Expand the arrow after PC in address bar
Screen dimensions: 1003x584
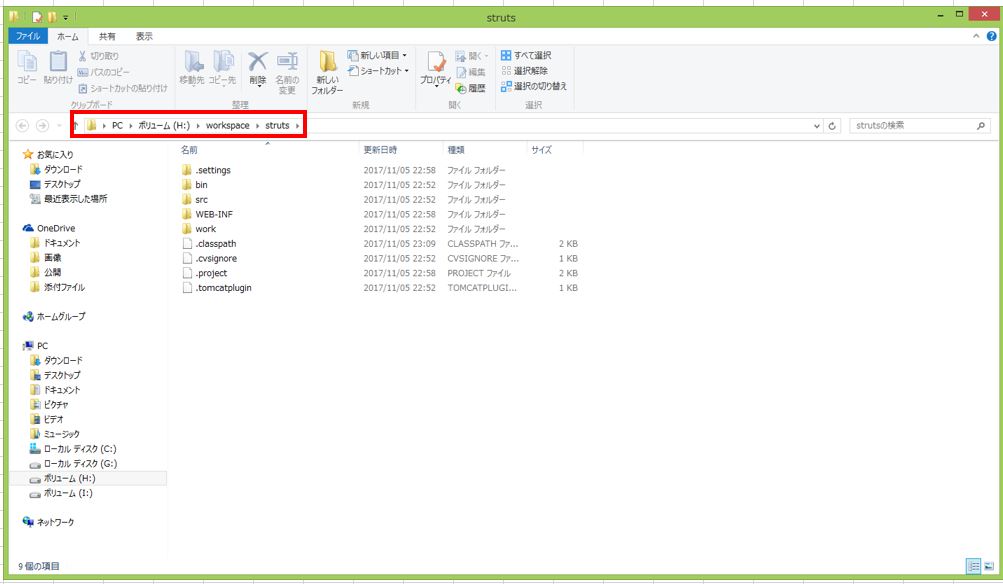130,126
